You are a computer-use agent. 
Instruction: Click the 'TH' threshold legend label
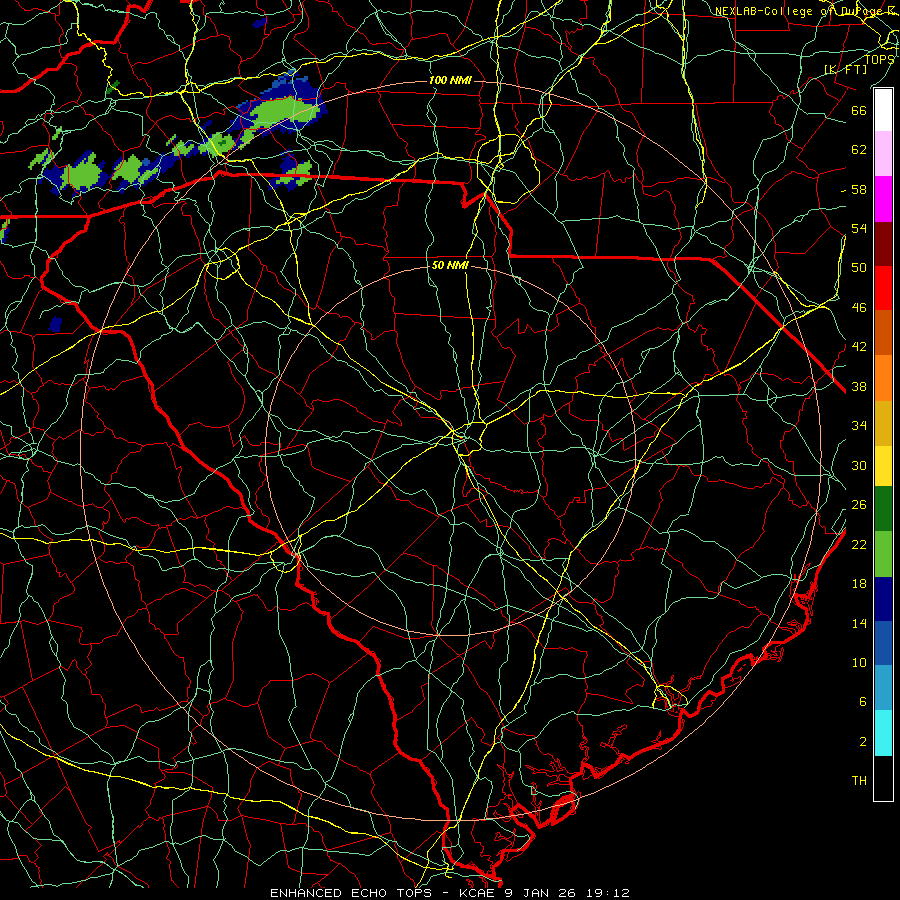(859, 780)
